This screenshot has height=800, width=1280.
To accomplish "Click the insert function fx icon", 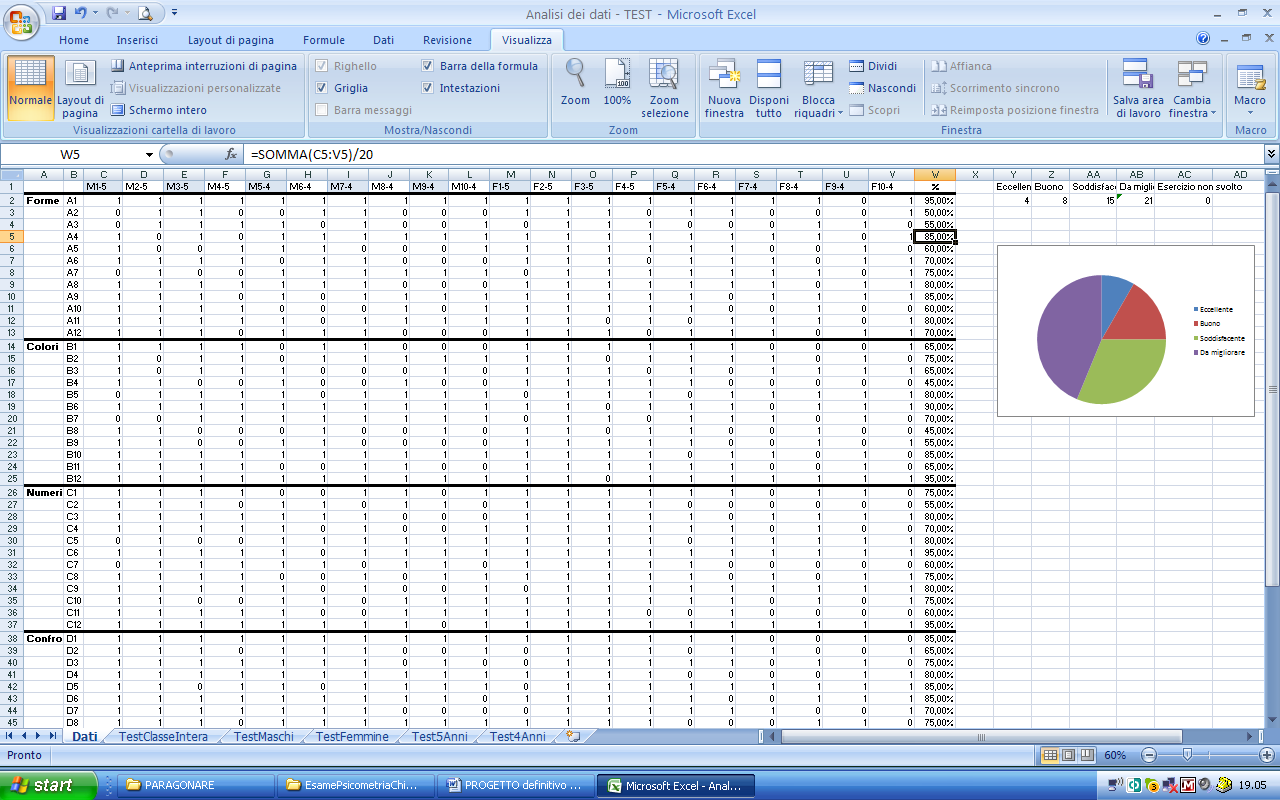I will [231, 154].
